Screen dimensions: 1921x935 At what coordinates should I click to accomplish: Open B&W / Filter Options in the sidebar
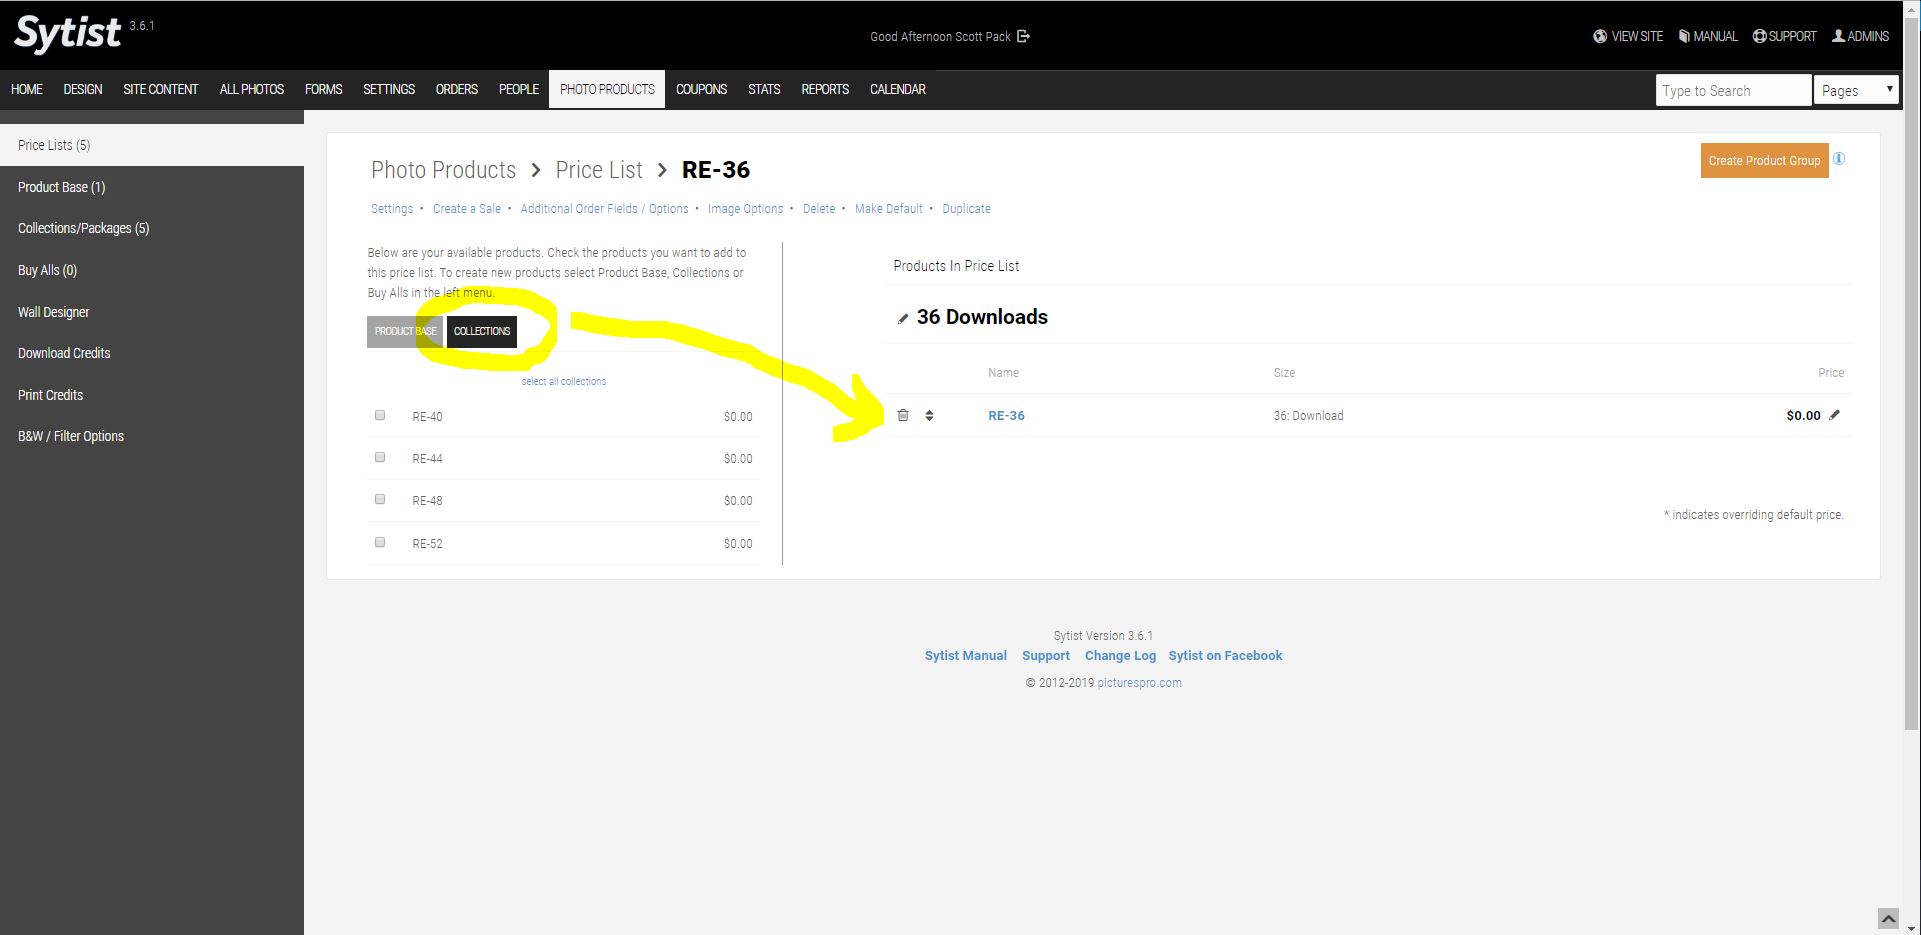[x=71, y=436]
